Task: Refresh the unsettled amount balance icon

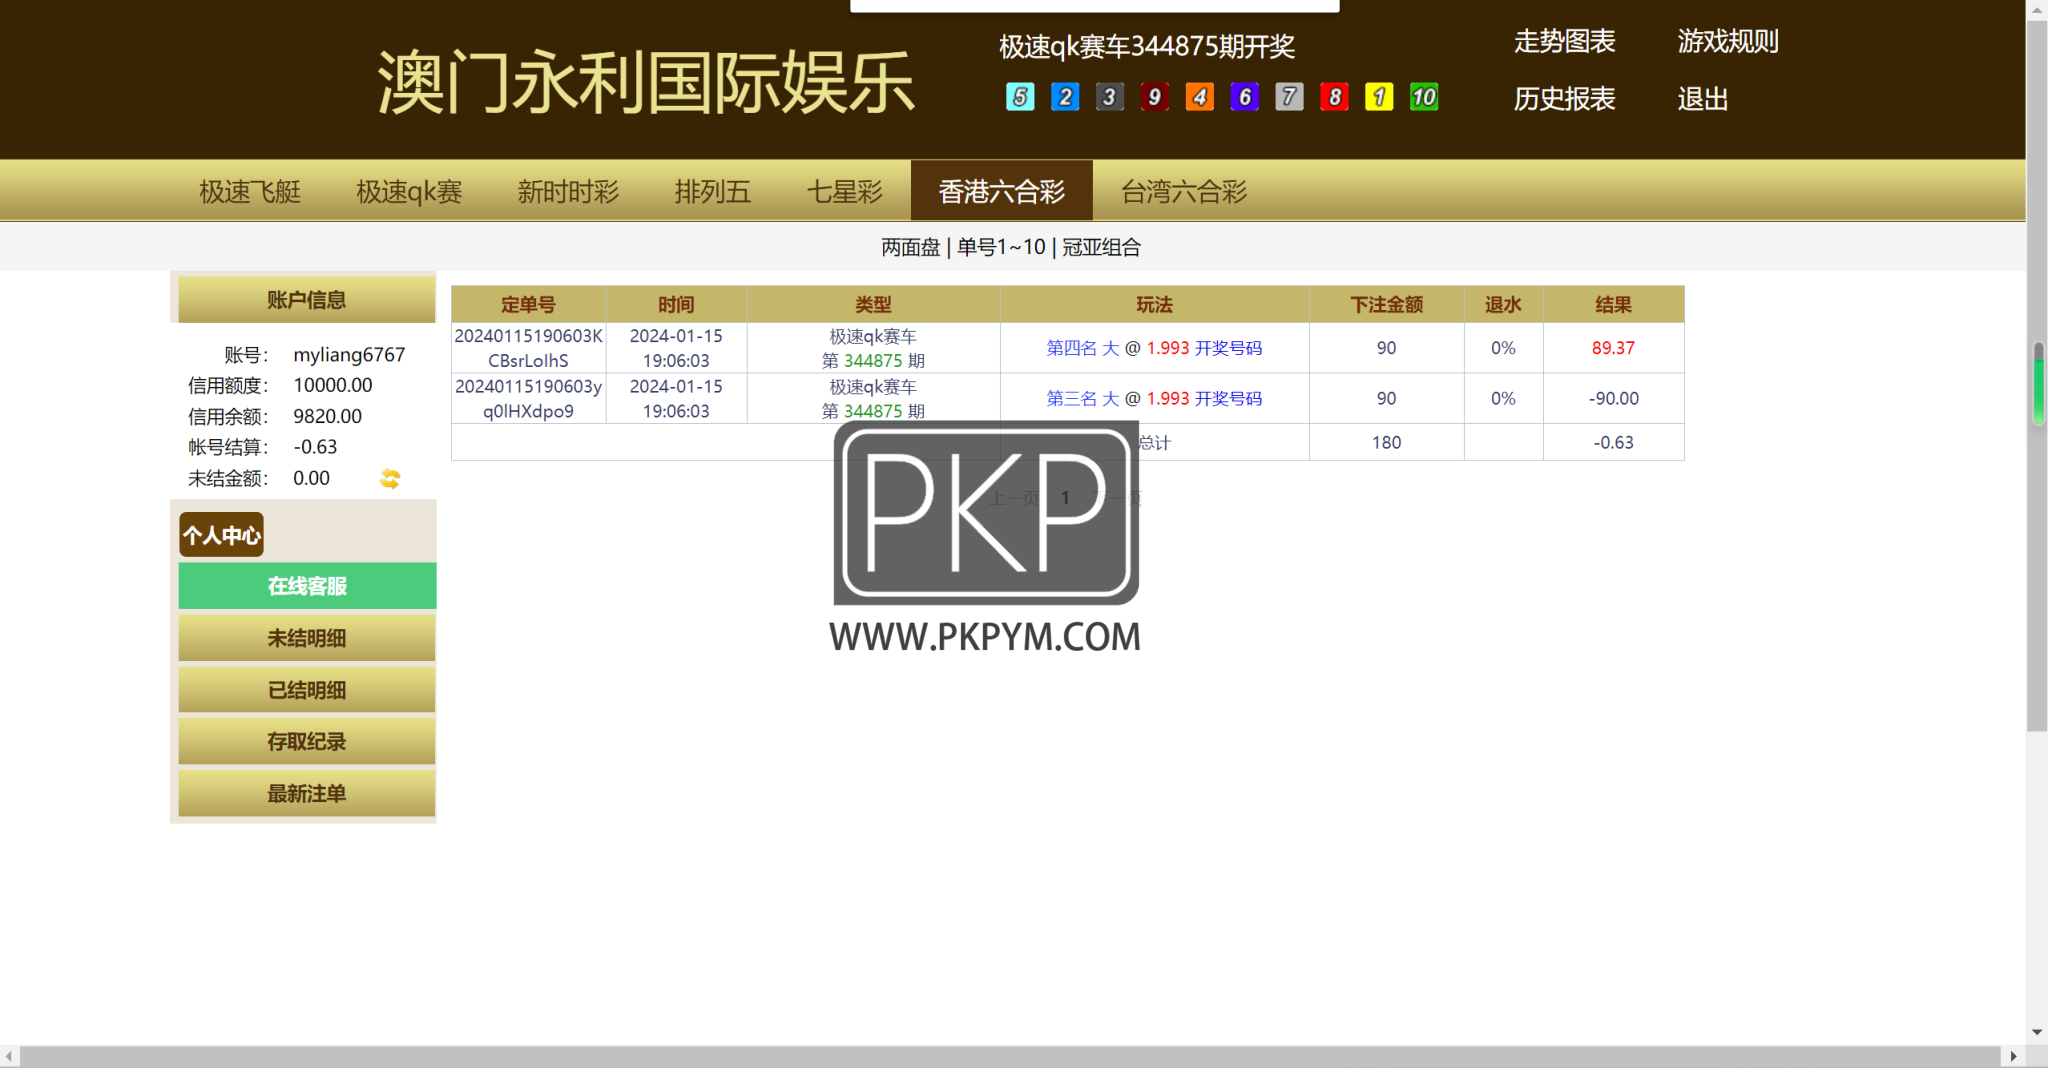Action: pyautogui.click(x=390, y=479)
